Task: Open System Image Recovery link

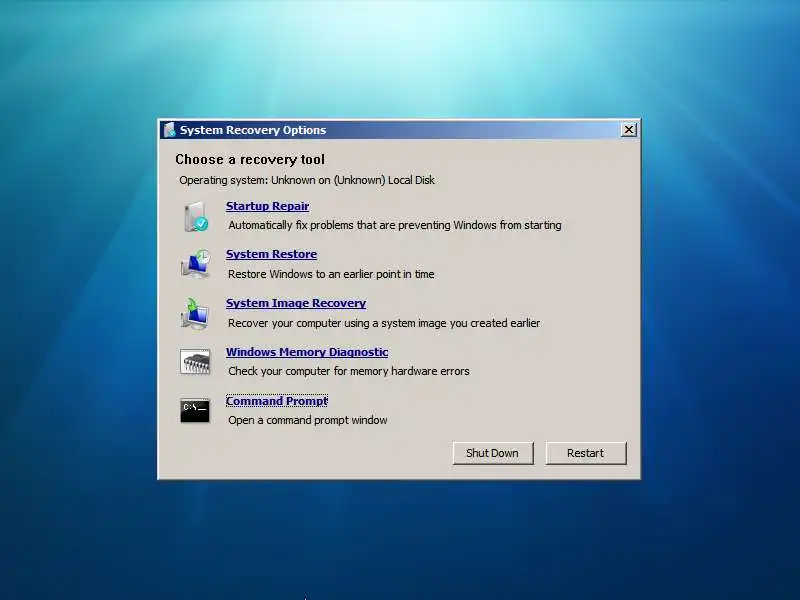Action: pyautogui.click(x=296, y=303)
